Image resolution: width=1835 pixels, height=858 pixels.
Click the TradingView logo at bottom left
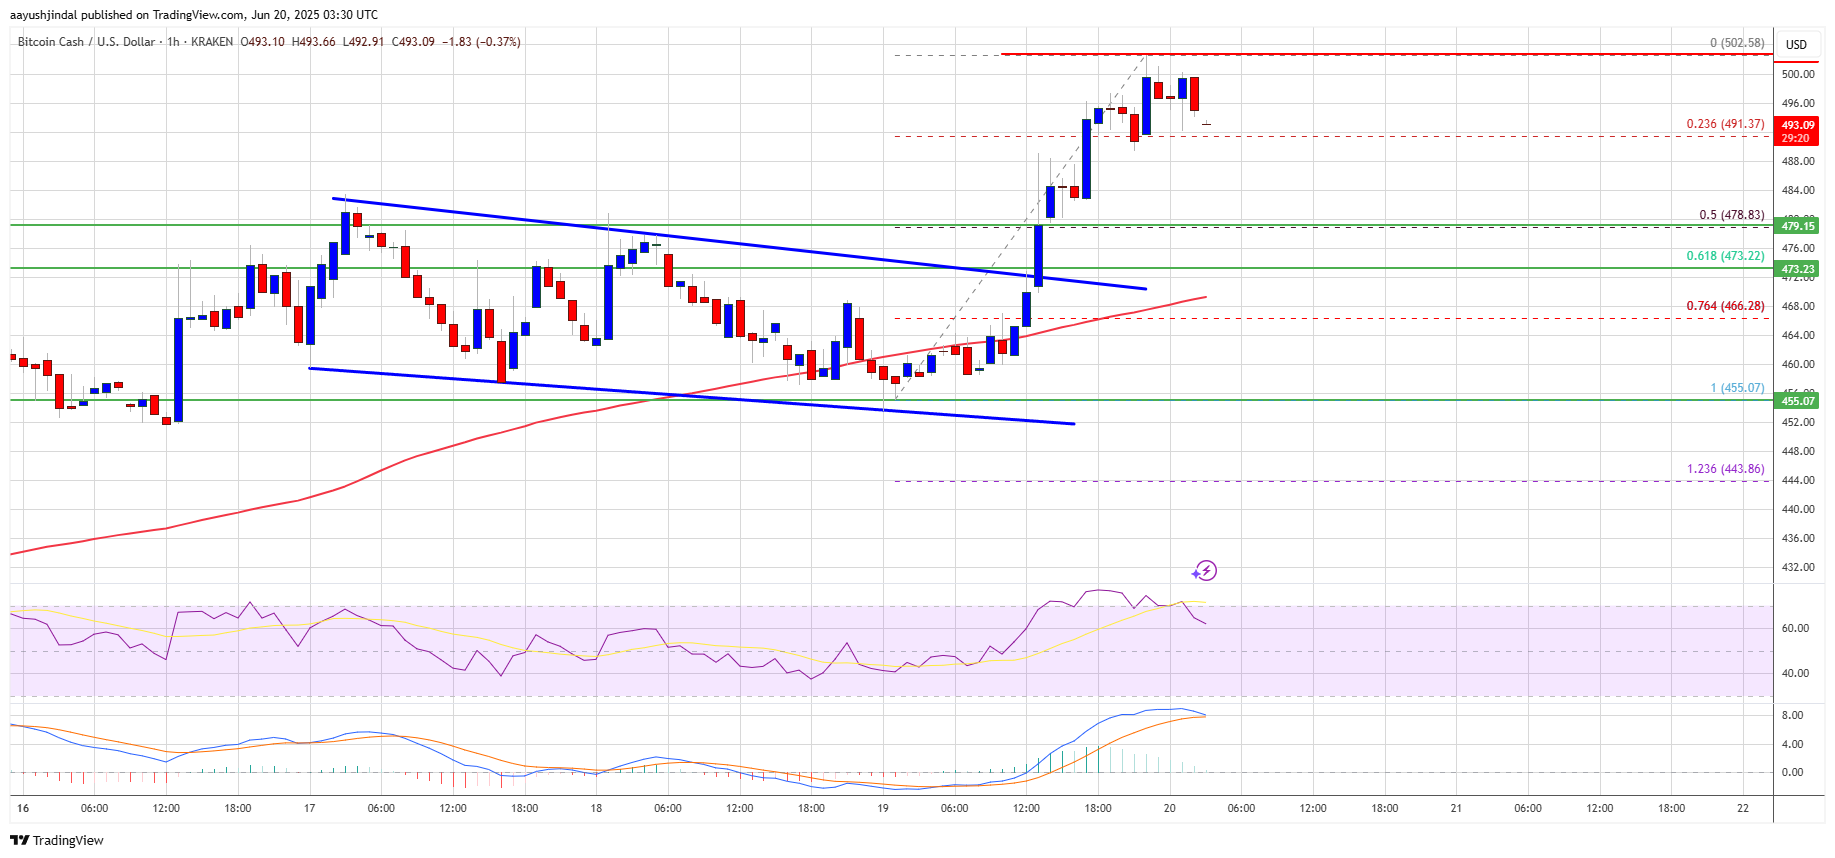(x=57, y=840)
